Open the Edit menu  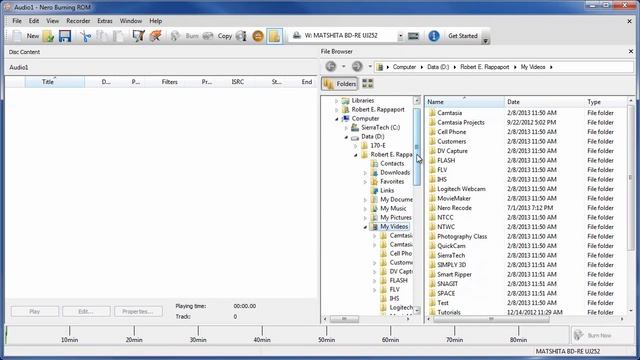click(x=34, y=21)
